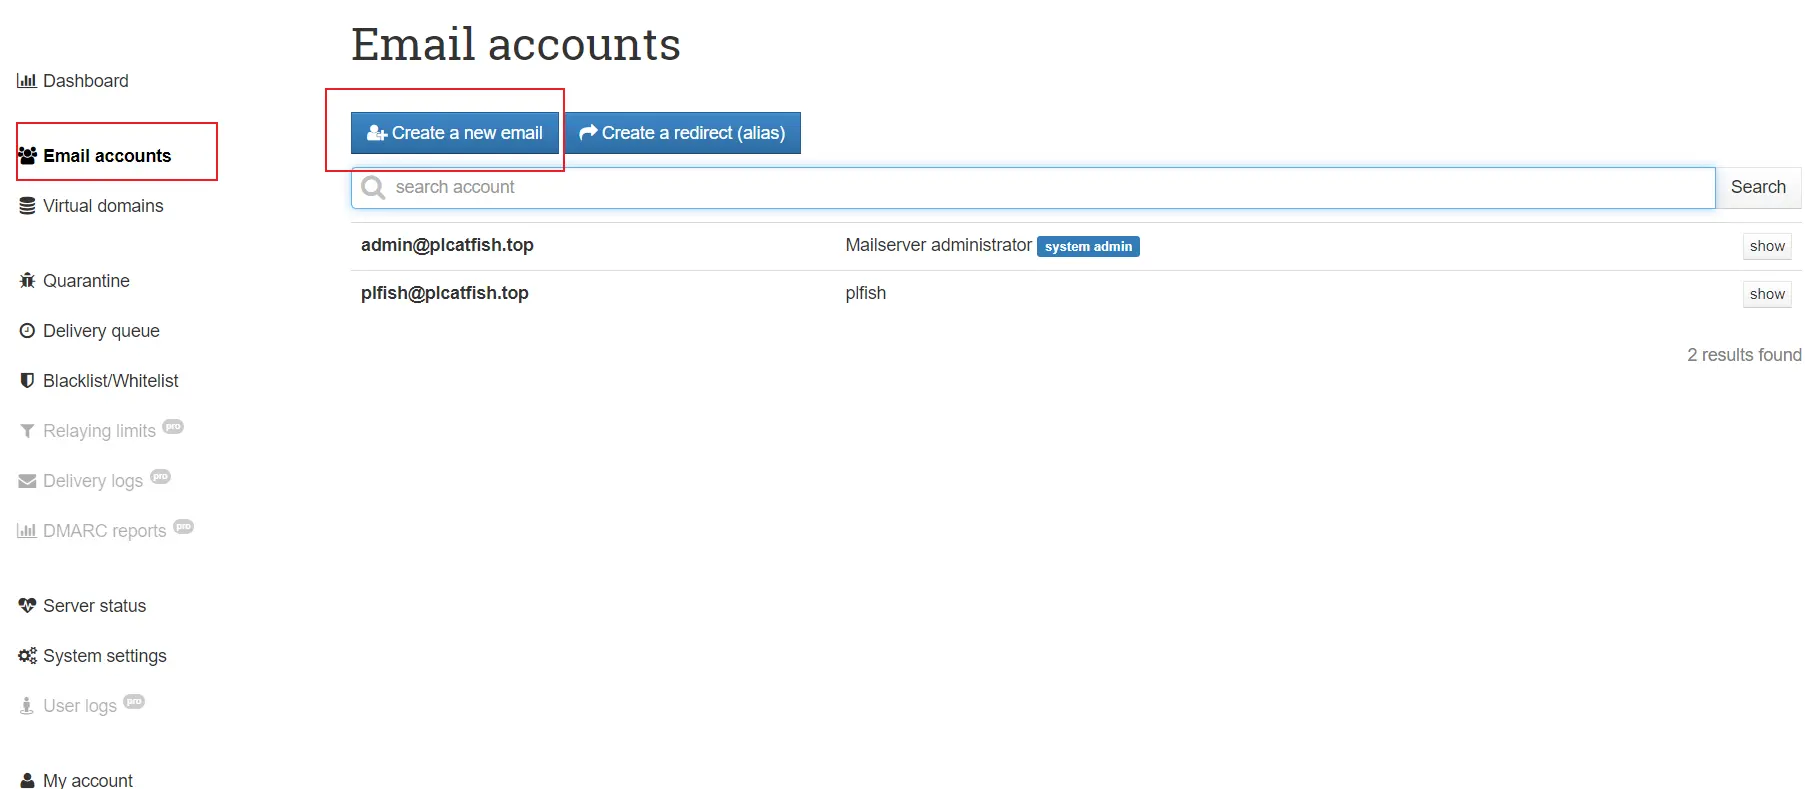
Task: Show details for admin@plcatfish.top
Action: pyautogui.click(x=1767, y=246)
